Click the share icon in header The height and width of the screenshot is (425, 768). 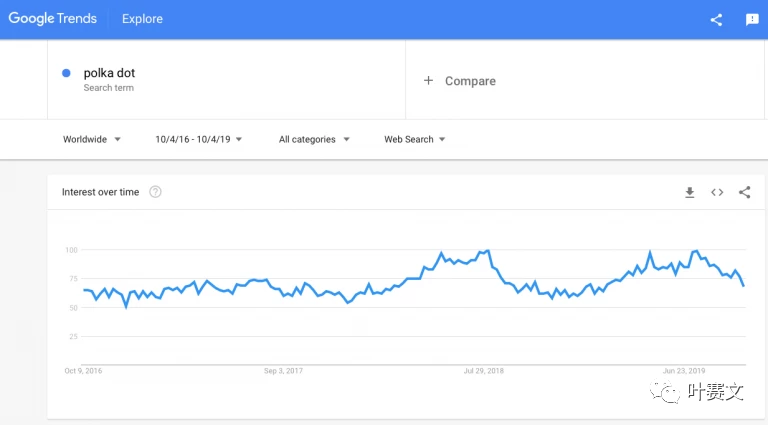click(716, 19)
